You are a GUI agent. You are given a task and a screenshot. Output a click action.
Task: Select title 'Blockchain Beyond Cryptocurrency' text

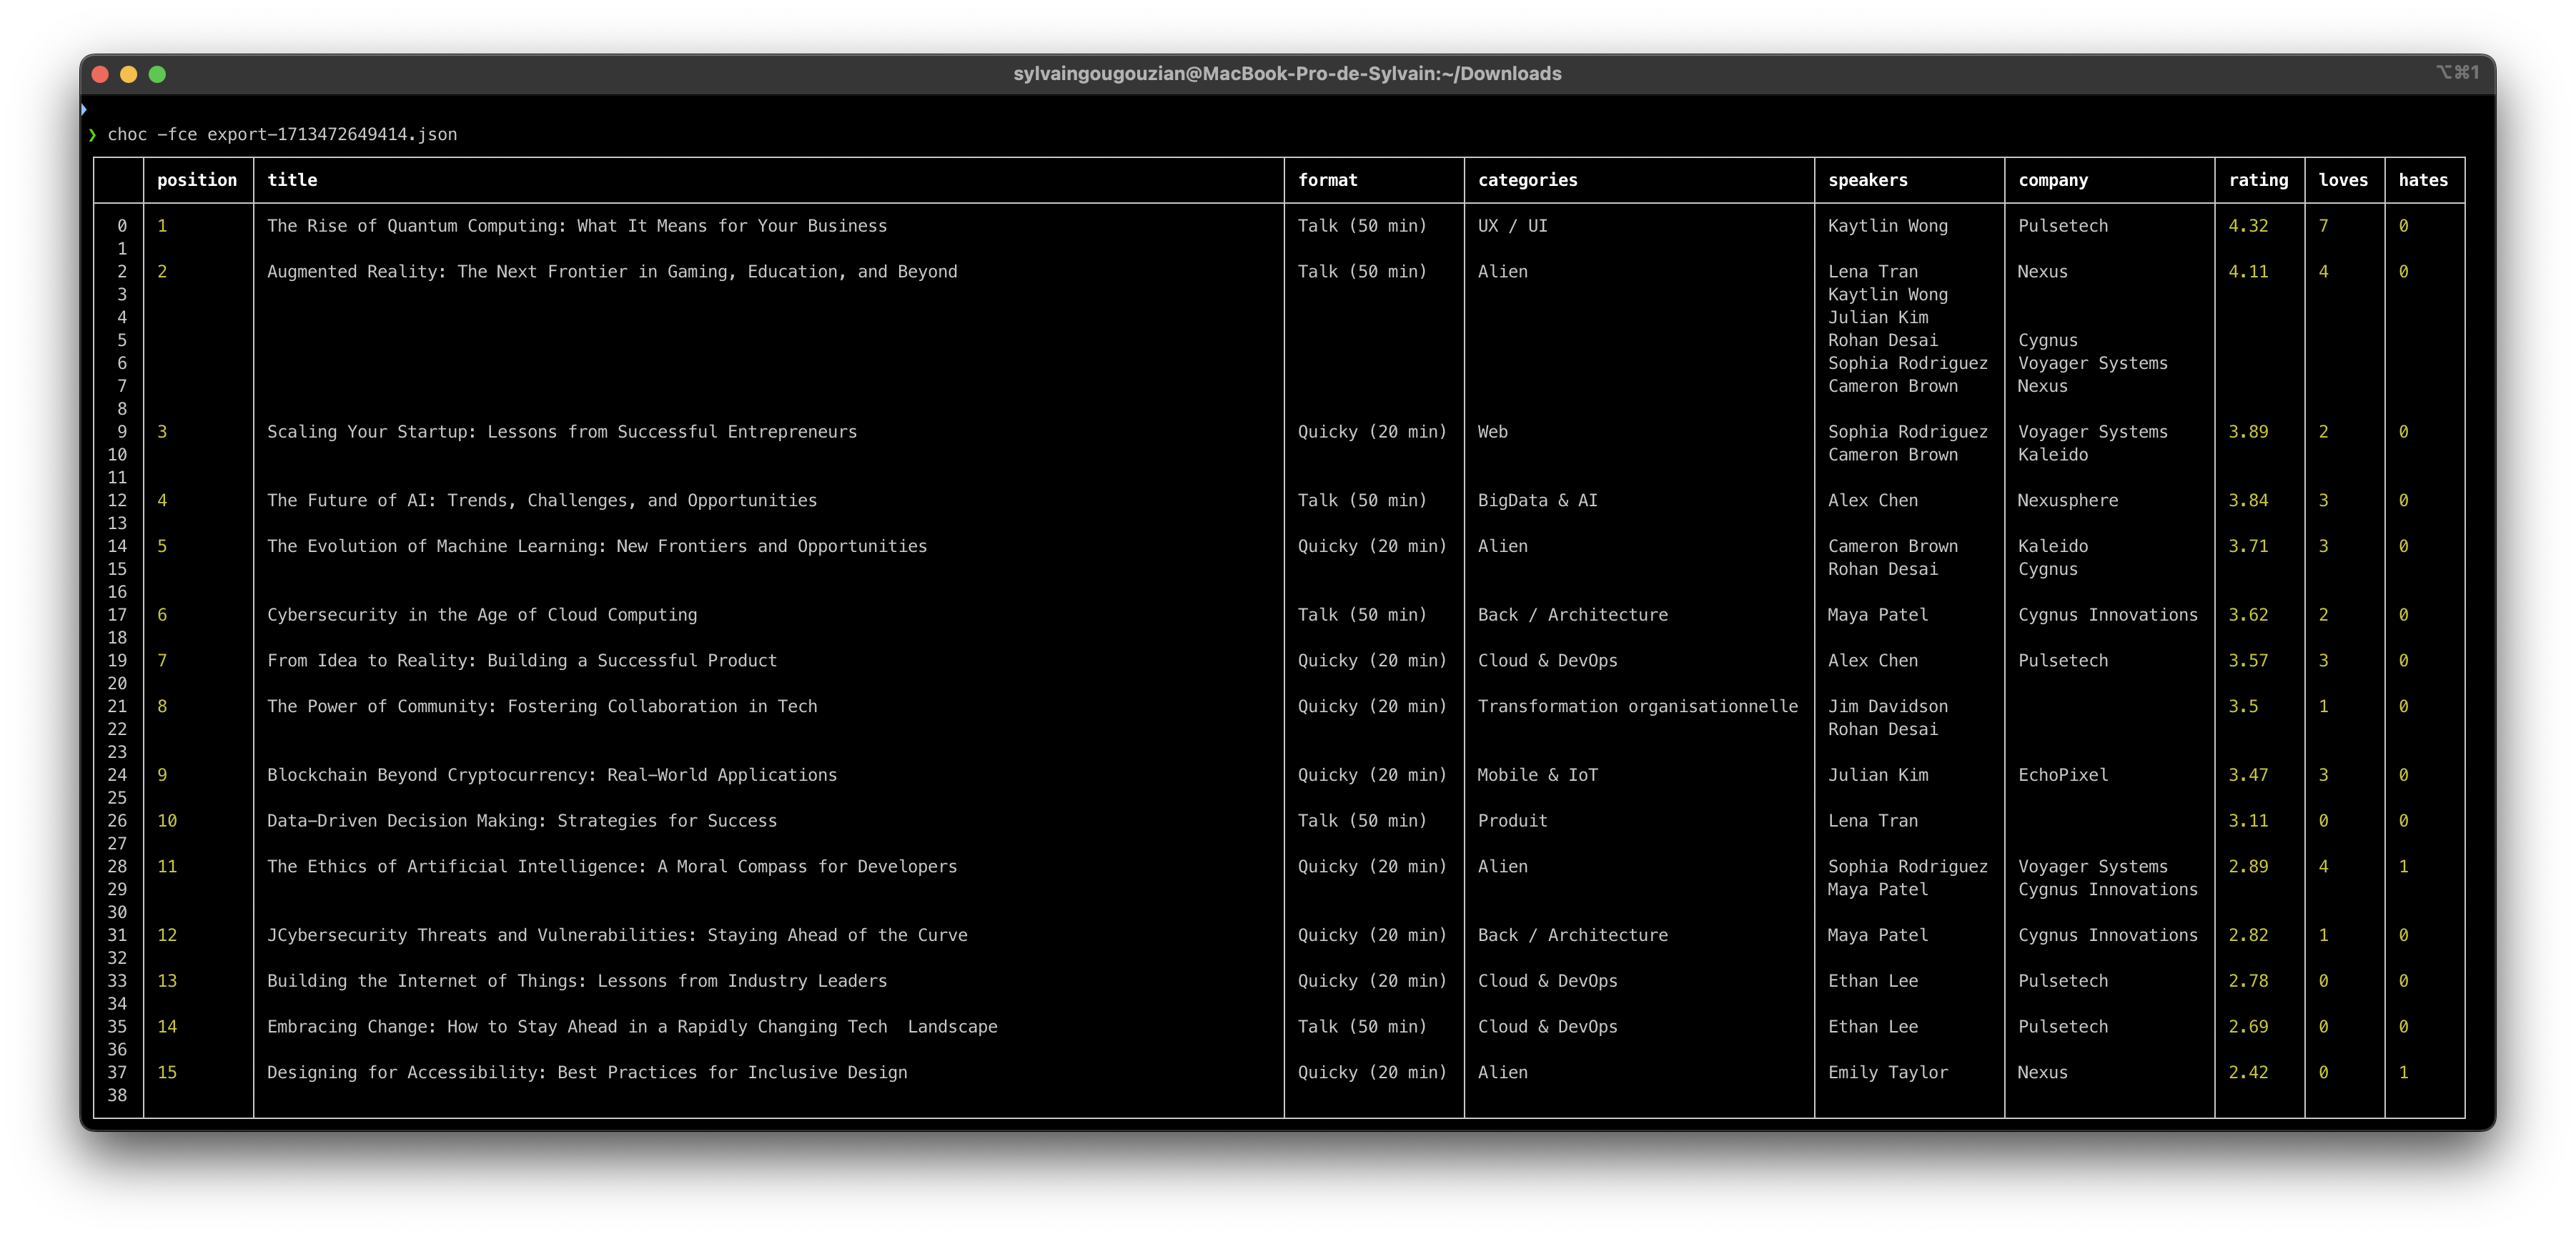(552, 775)
